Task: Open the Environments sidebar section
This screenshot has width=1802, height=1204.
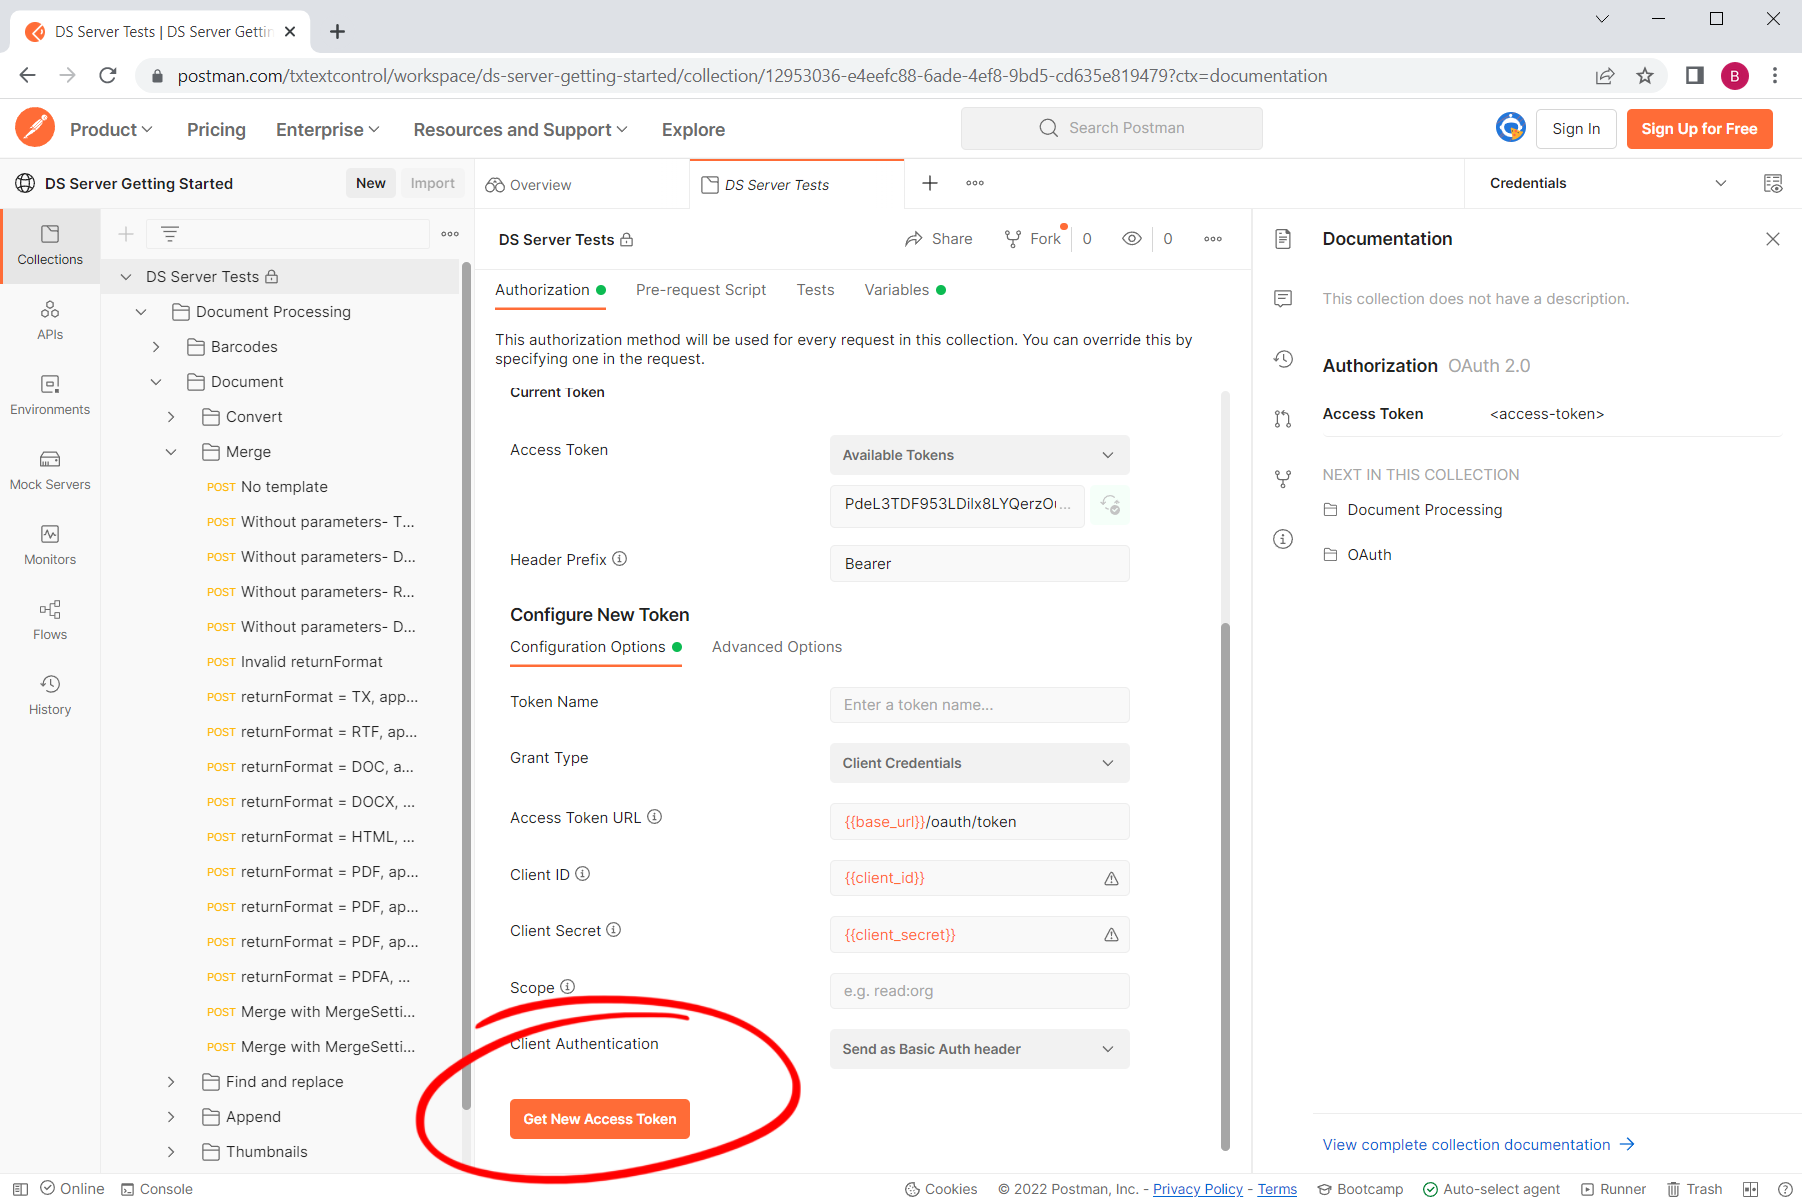Action: coord(50,396)
